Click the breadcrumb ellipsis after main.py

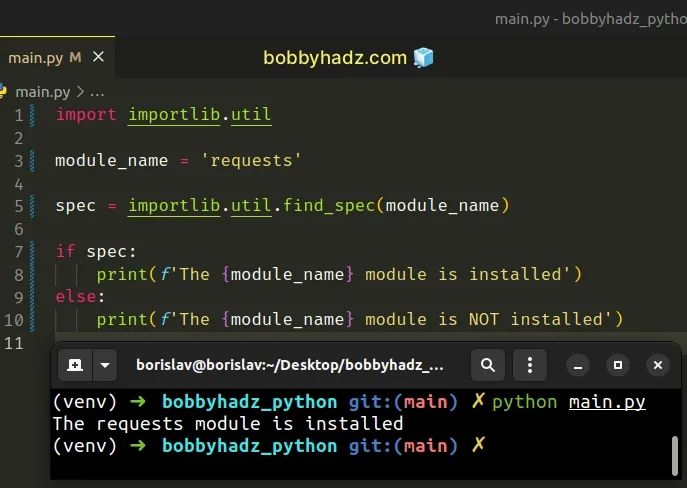tap(97, 92)
